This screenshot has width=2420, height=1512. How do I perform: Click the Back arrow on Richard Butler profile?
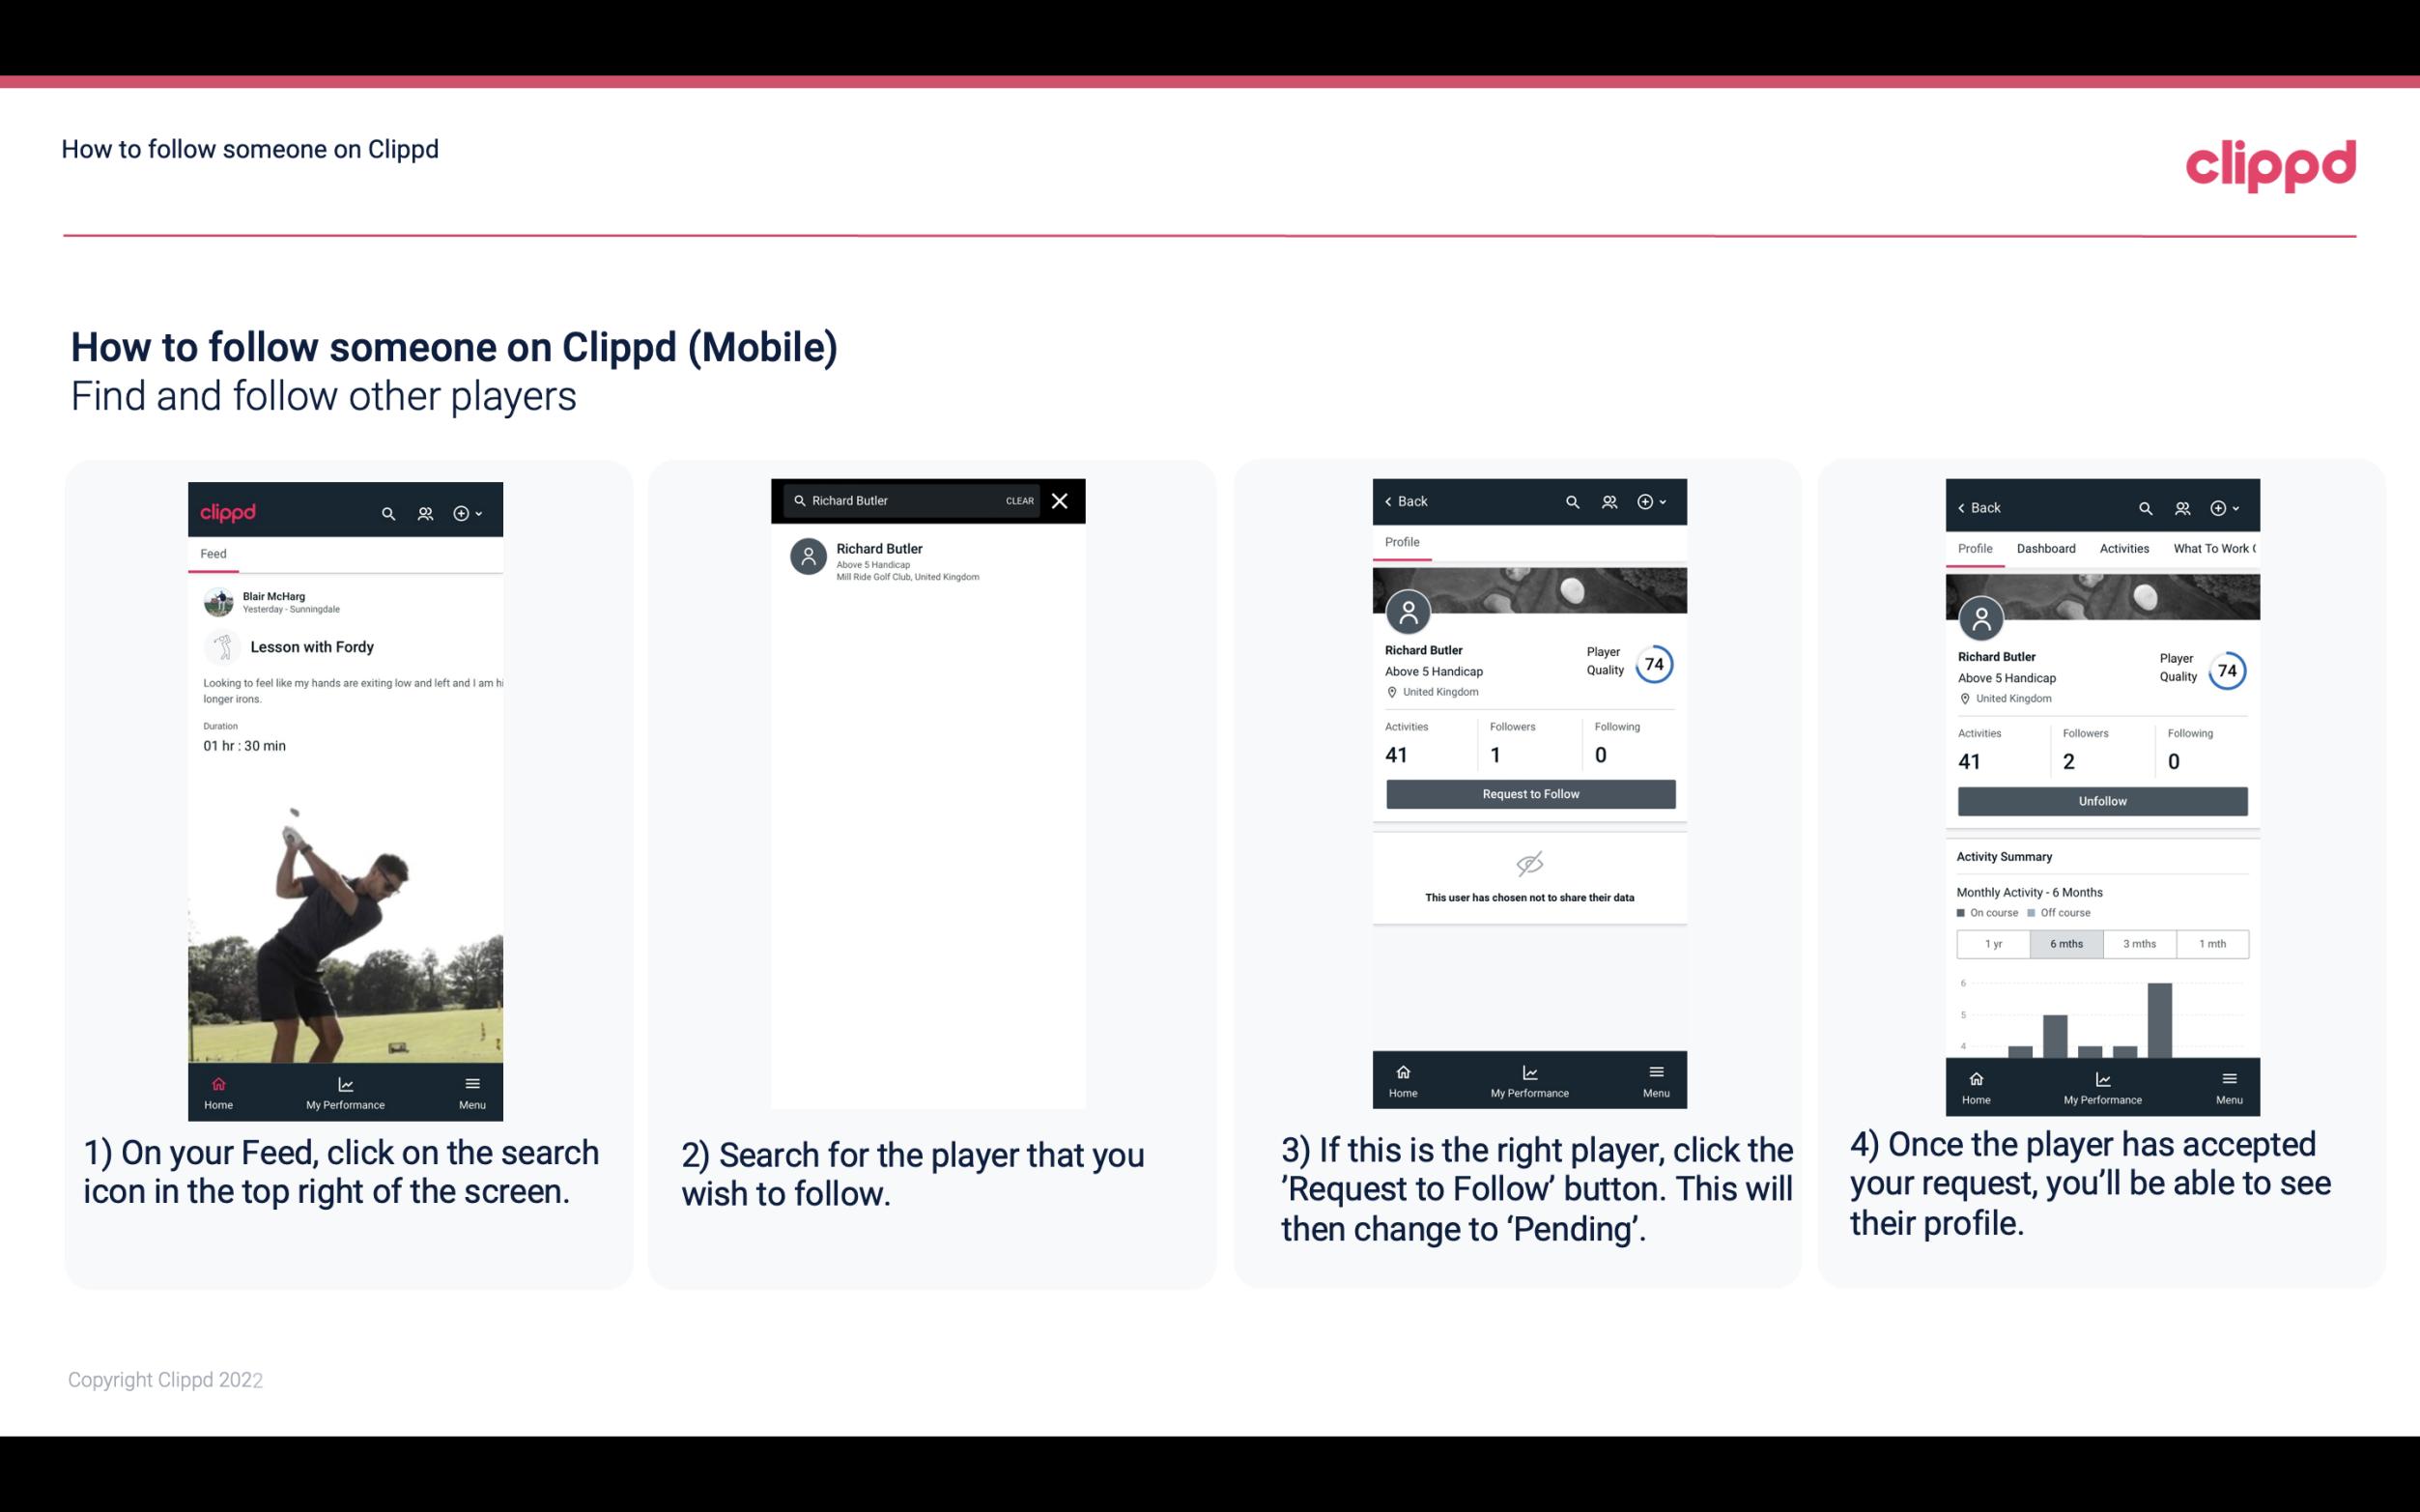point(1393,501)
